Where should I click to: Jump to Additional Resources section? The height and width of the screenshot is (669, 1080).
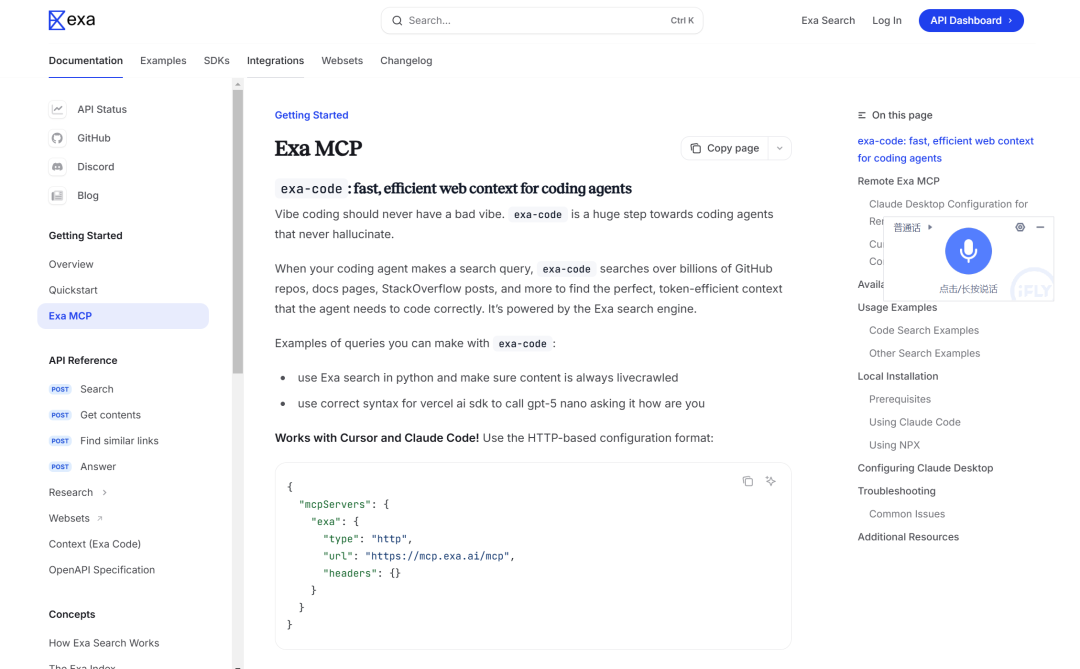click(x=908, y=537)
